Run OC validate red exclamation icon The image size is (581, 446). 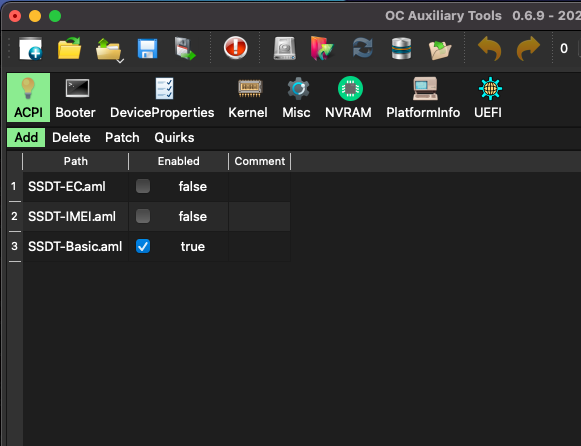coord(236,48)
